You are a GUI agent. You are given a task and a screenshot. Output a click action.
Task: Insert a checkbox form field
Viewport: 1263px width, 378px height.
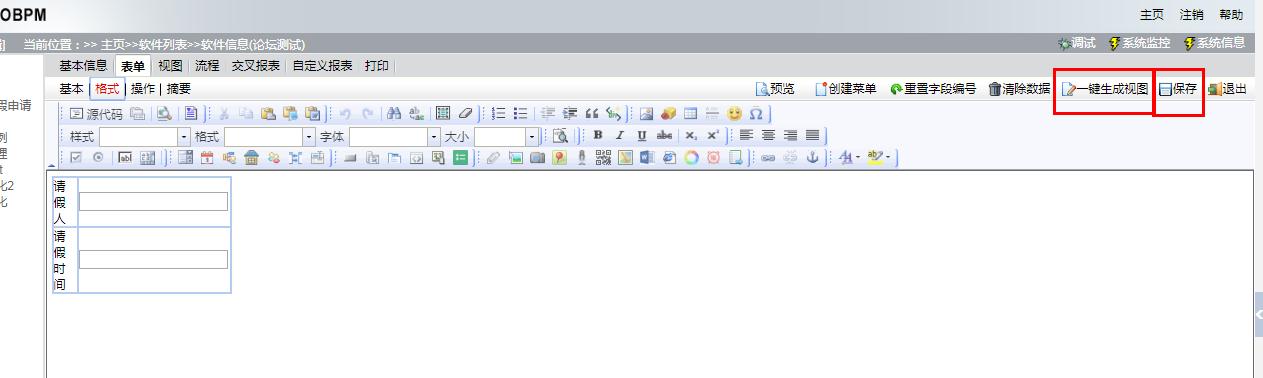pyautogui.click(x=76, y=157)
